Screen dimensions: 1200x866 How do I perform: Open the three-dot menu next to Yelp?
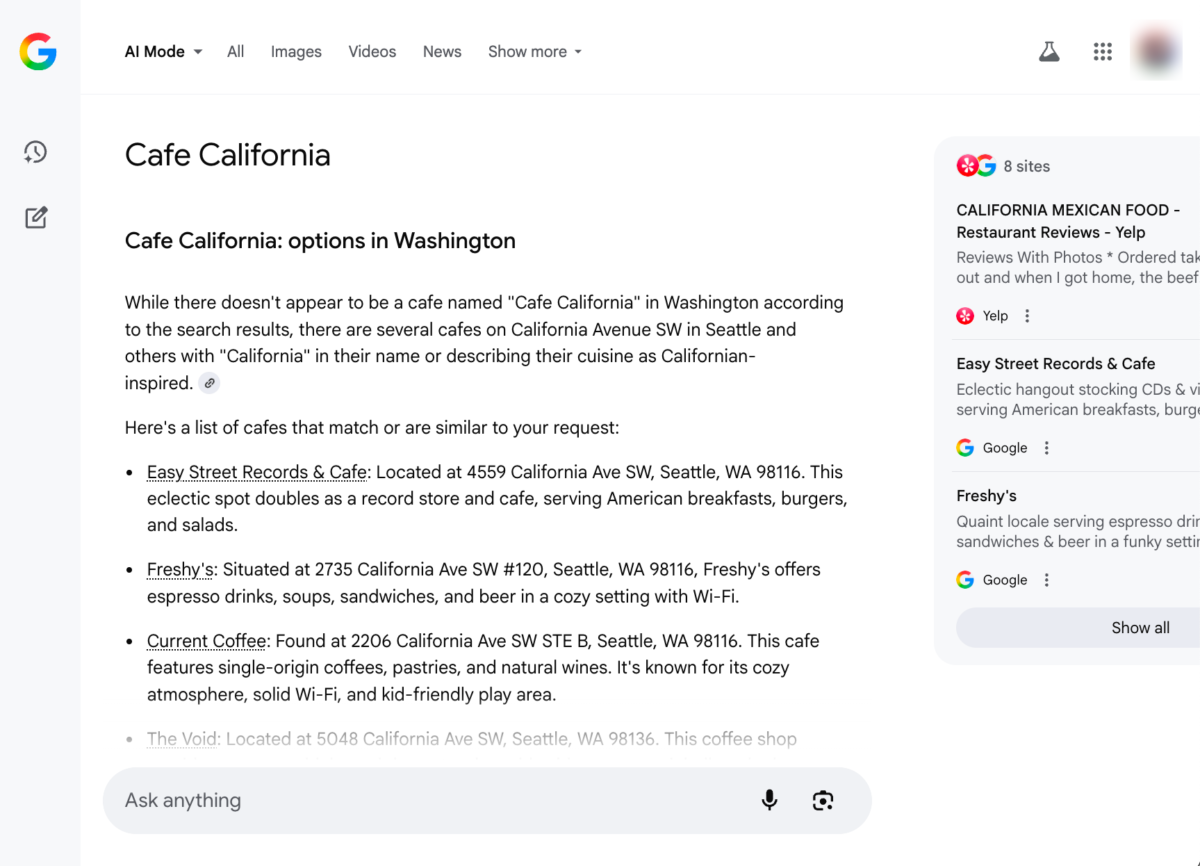tap(1027, 316)
